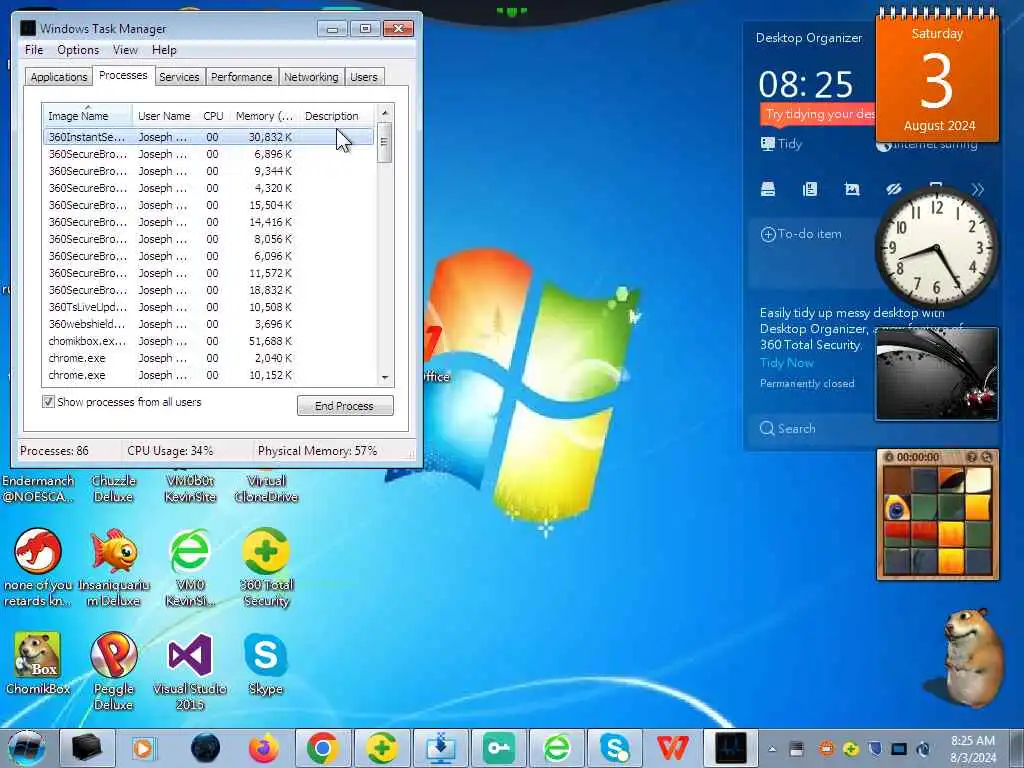This screenshot has width=1024, height=768.
Task: Click the crossed-eye hide icon in Organizer
Action: point(893,189)
